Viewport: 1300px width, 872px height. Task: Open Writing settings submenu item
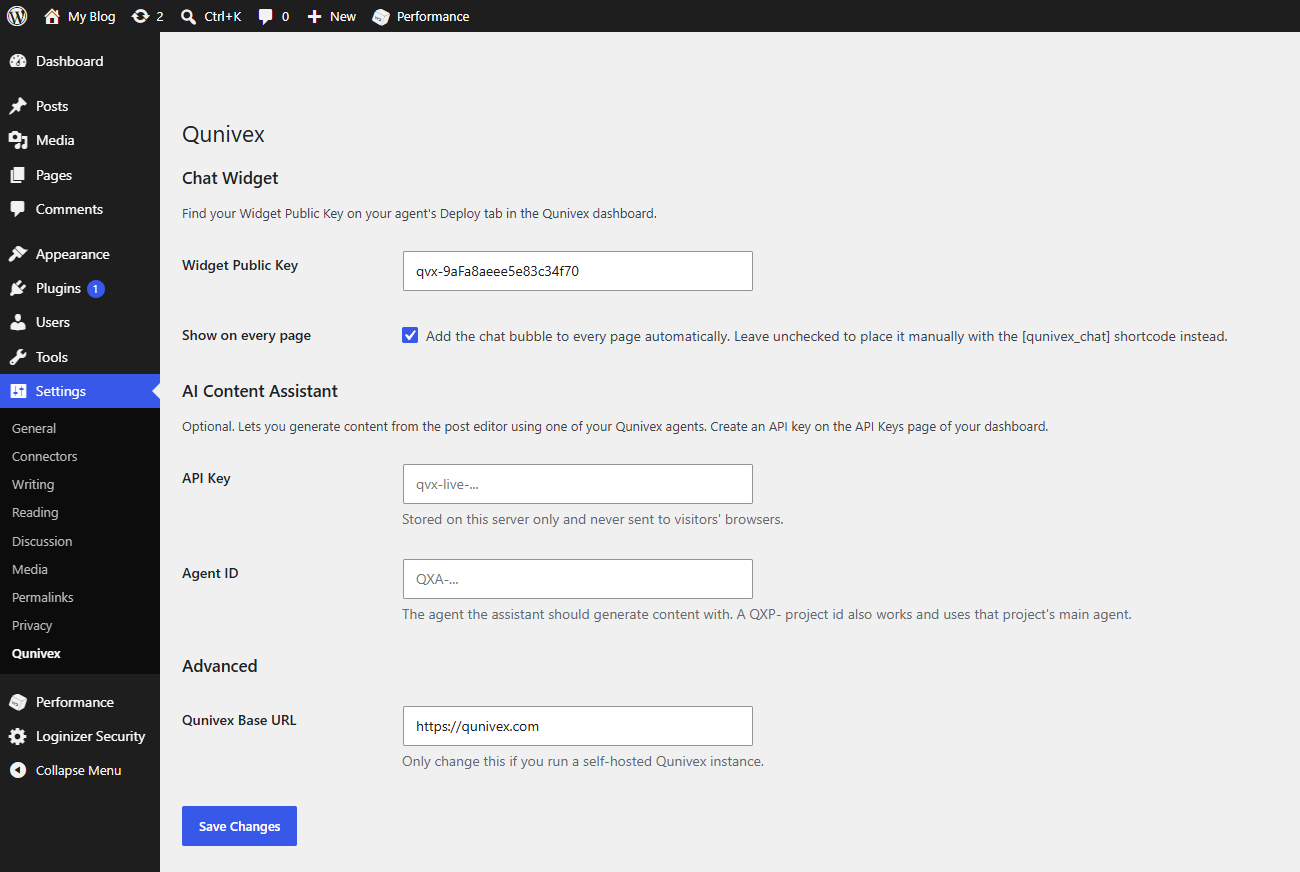[x=33, y=484]
